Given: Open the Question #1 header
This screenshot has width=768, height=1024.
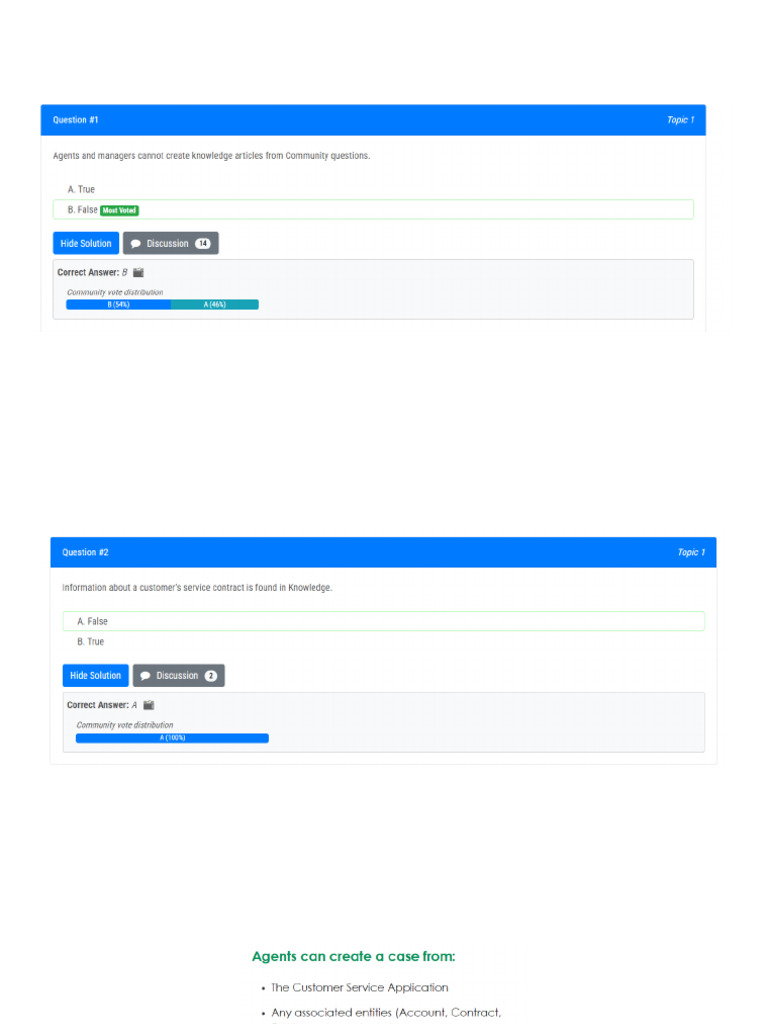Looking at the screenshot, I should (76, 120).
